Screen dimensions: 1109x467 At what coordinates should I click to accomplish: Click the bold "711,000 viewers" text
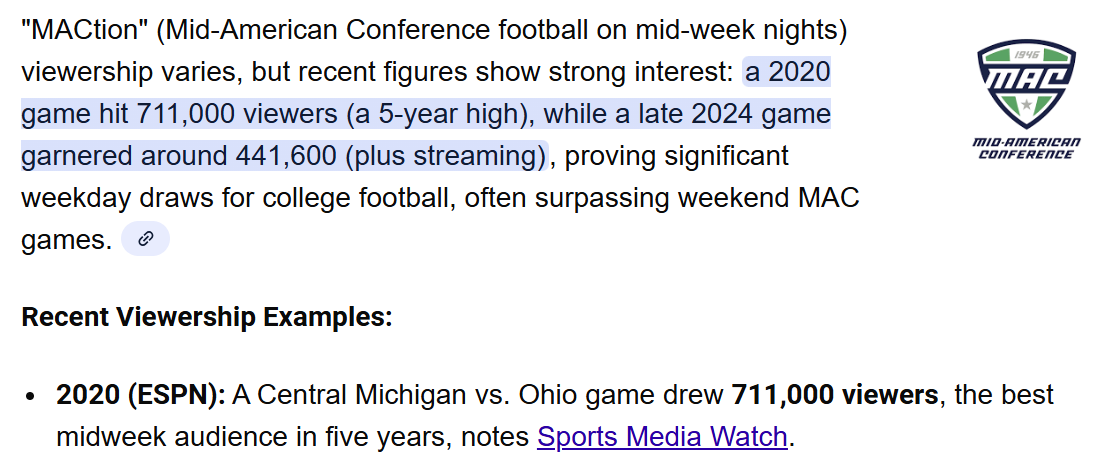[835, 395]
